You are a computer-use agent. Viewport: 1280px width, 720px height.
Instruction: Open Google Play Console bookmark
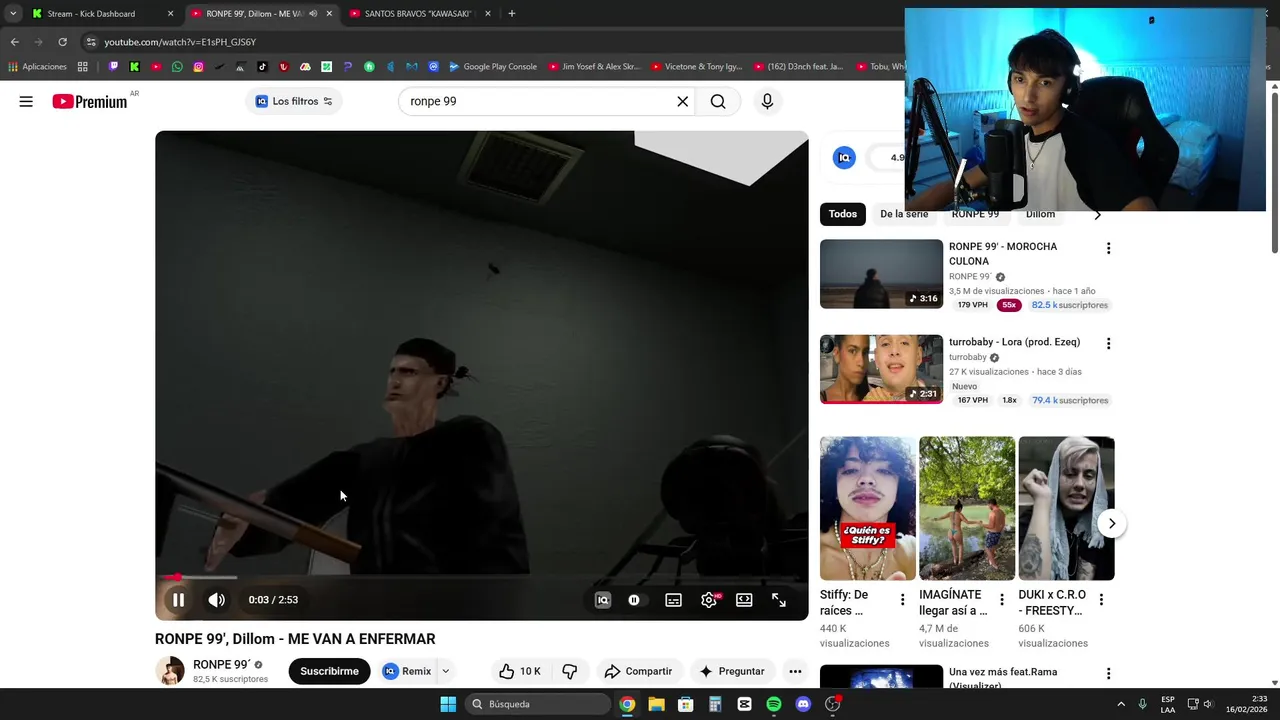(492, 67)
